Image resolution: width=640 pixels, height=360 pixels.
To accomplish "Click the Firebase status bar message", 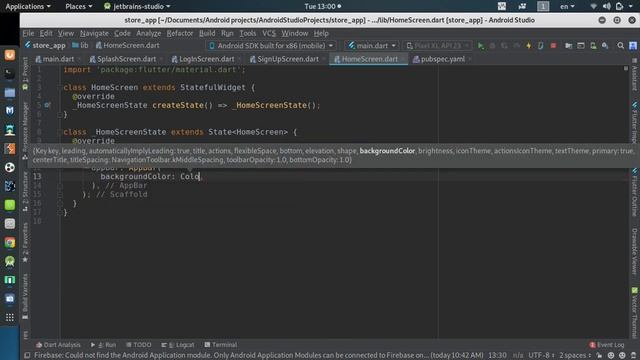I will pos(258,356).
